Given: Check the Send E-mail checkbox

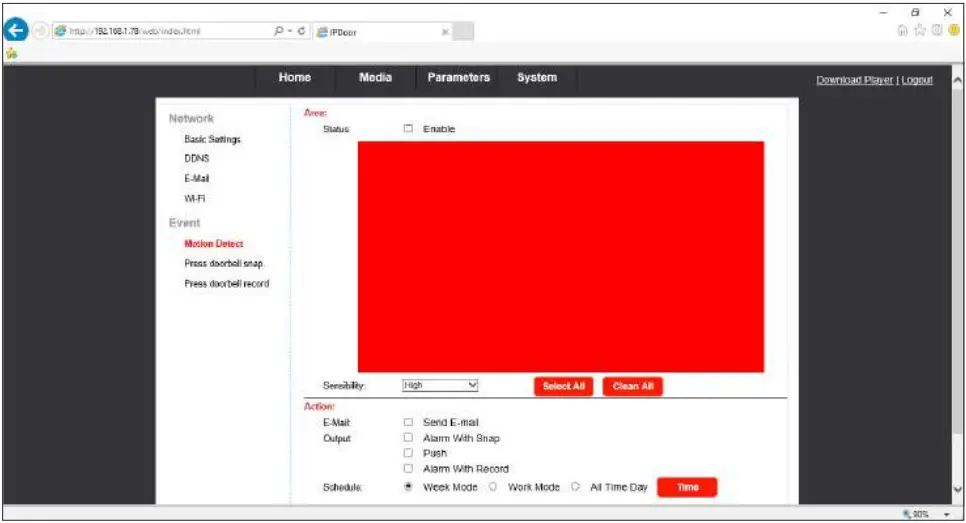Looking at the screenshot, I should coord(408,423).
